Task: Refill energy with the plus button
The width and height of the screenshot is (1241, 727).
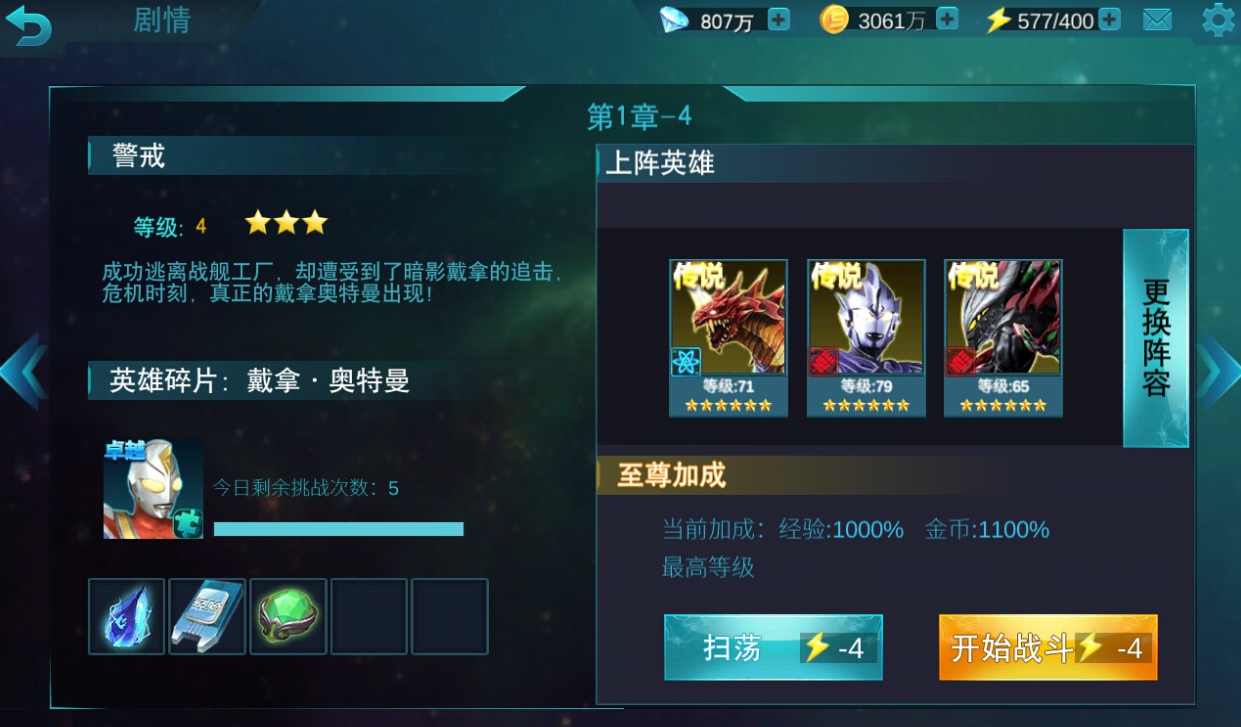Action: point(1109,19)
